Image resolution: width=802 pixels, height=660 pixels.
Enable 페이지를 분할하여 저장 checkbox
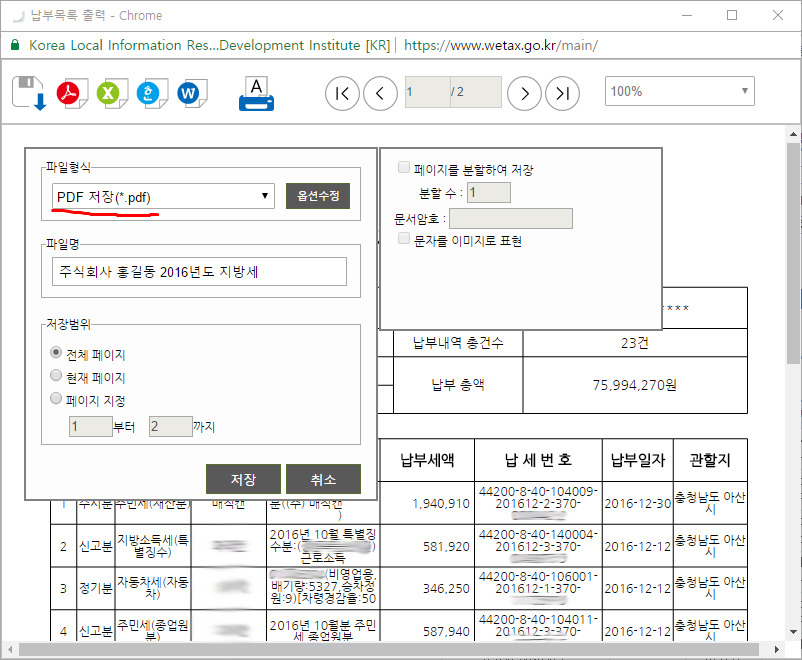(x=404, y=169)
